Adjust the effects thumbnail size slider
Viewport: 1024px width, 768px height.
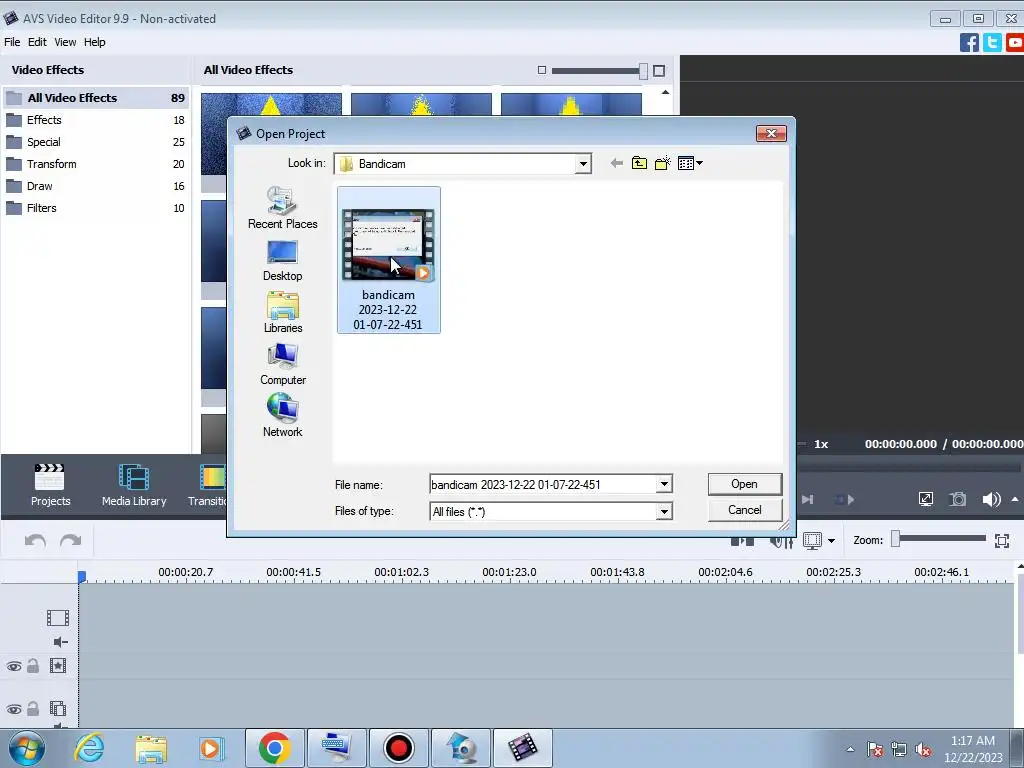coord(643,71)
